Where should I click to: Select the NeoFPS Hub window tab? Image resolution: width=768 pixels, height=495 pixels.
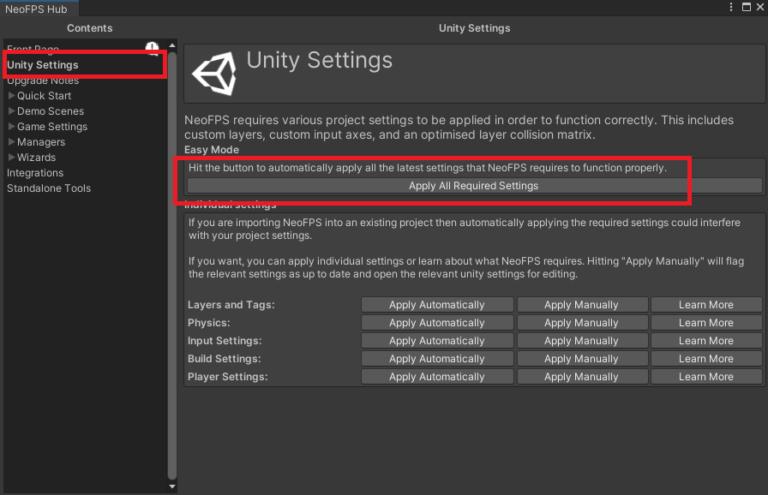coord(36,9)
